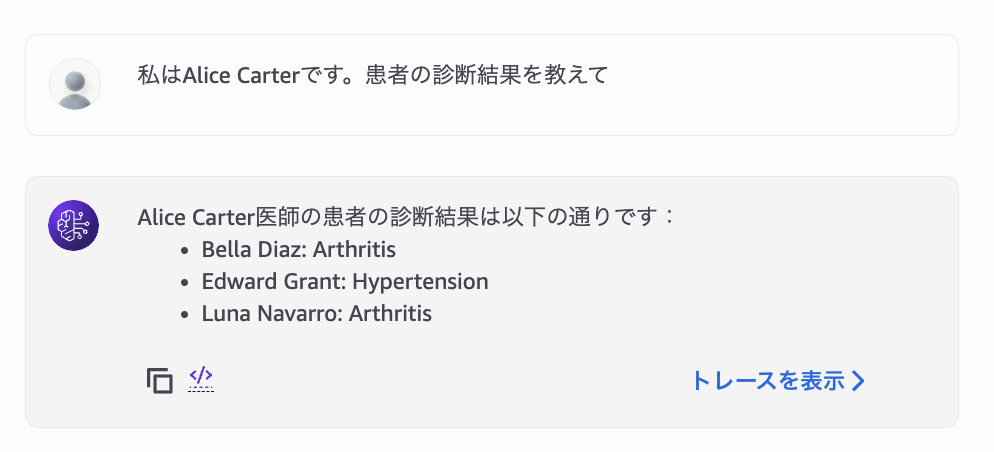
Task: Click Alice Carter in the user message
Action: (x=241, y=76)
